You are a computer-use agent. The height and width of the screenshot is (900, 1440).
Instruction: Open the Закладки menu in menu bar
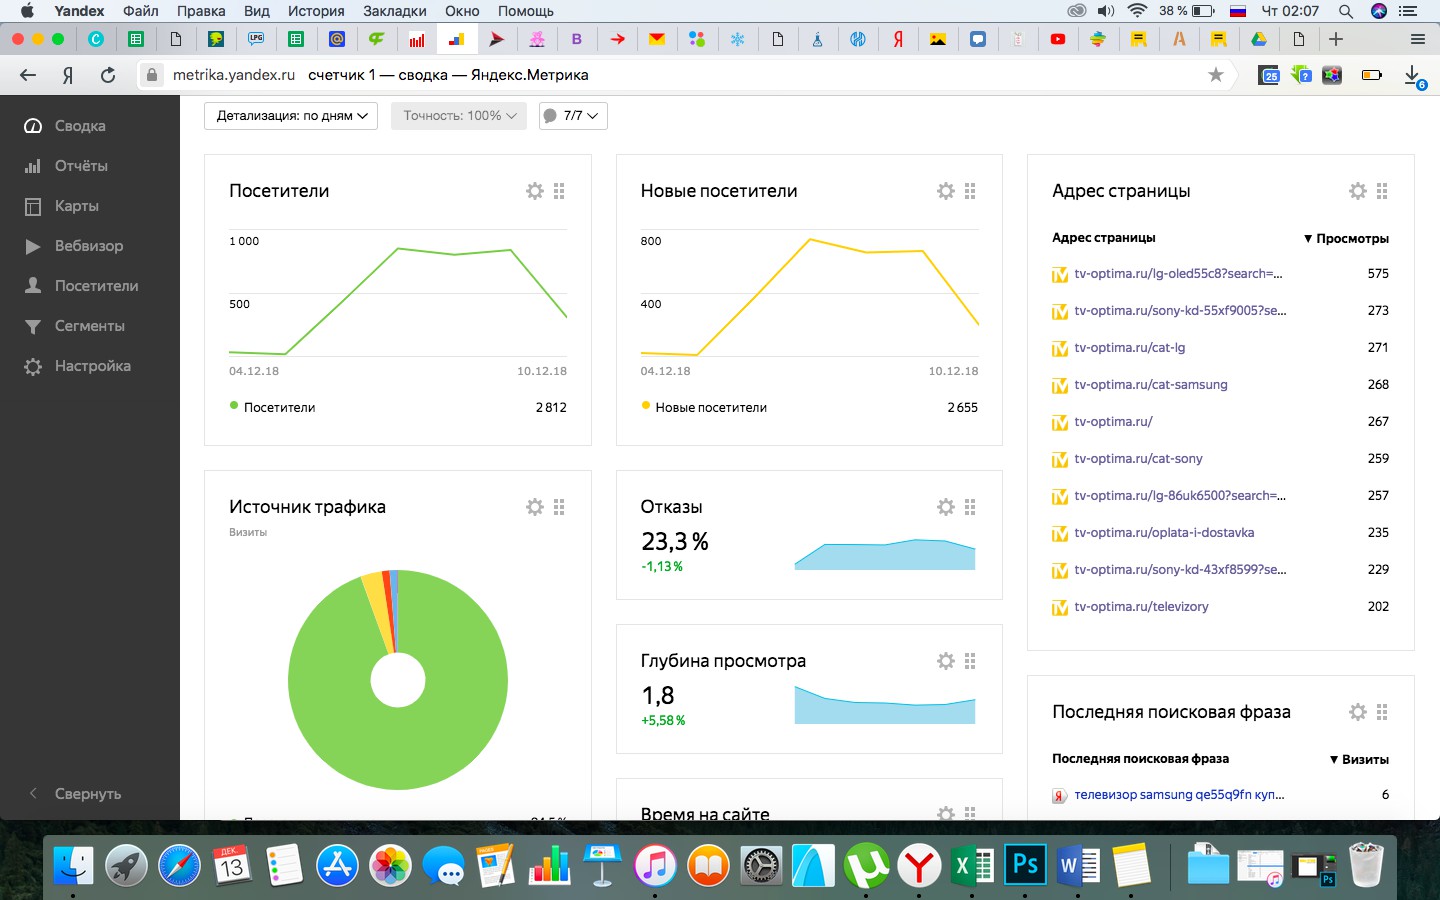[x=395, y=11]
